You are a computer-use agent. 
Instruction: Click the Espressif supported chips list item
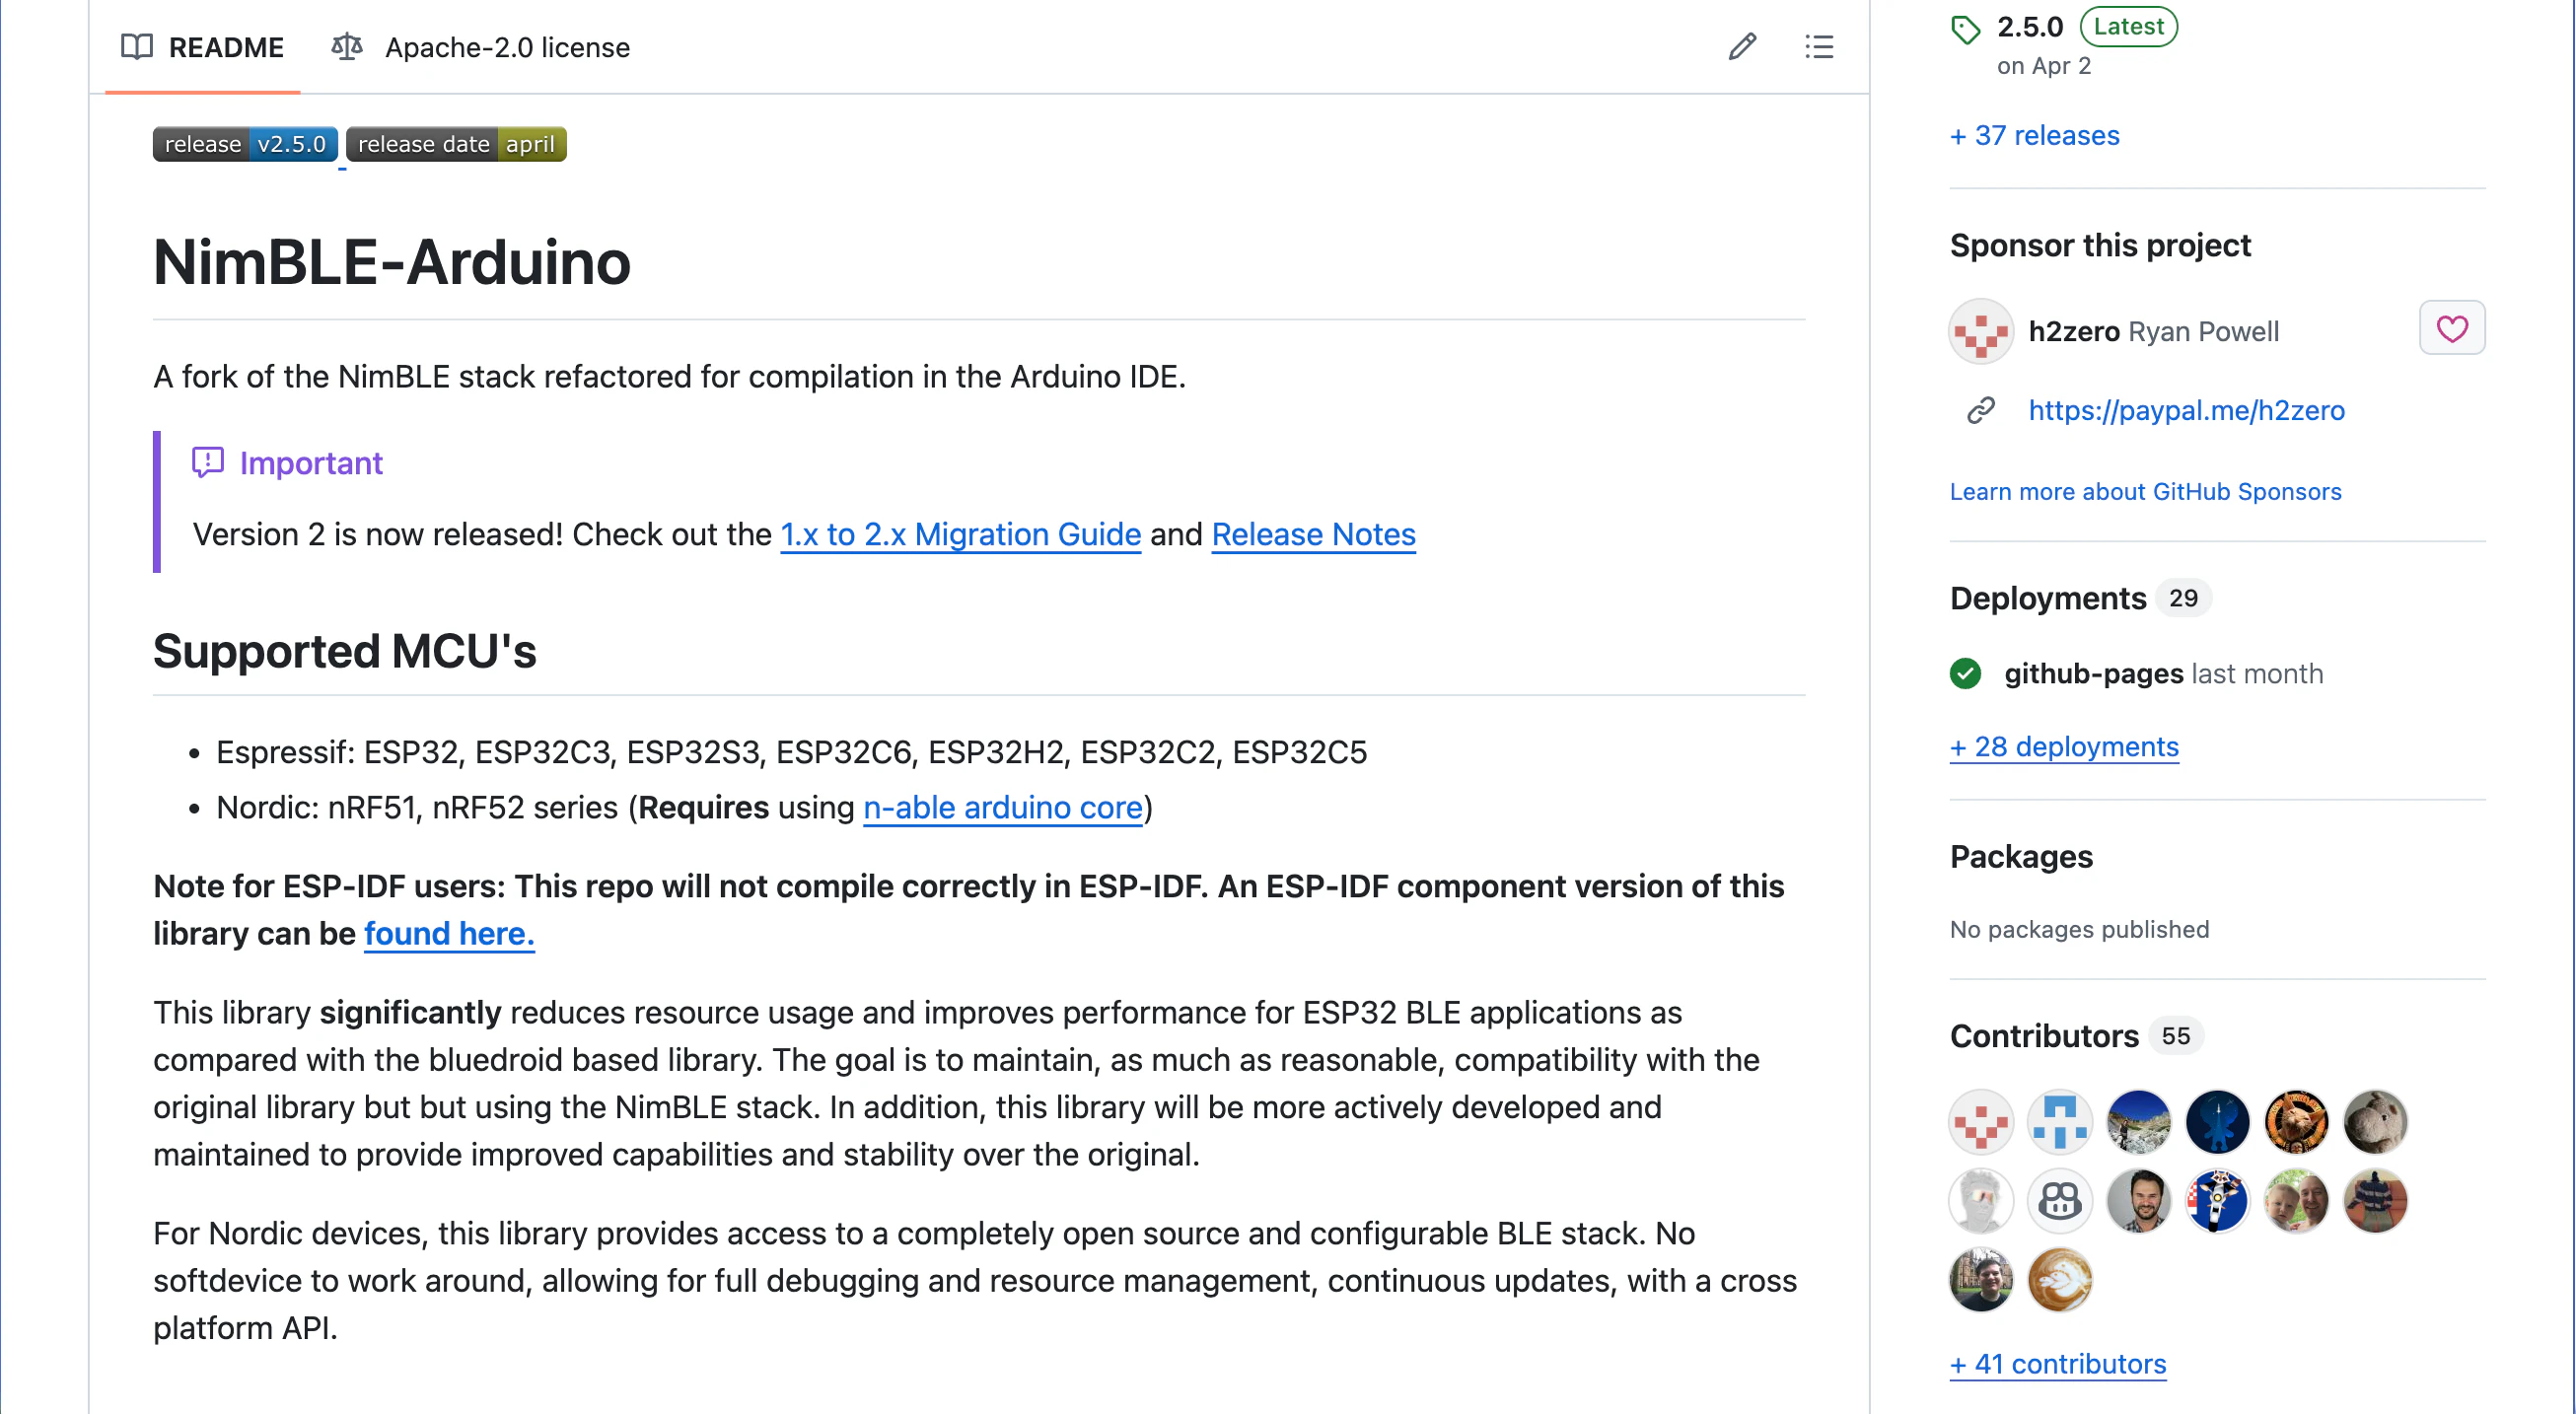click(791, 752)
